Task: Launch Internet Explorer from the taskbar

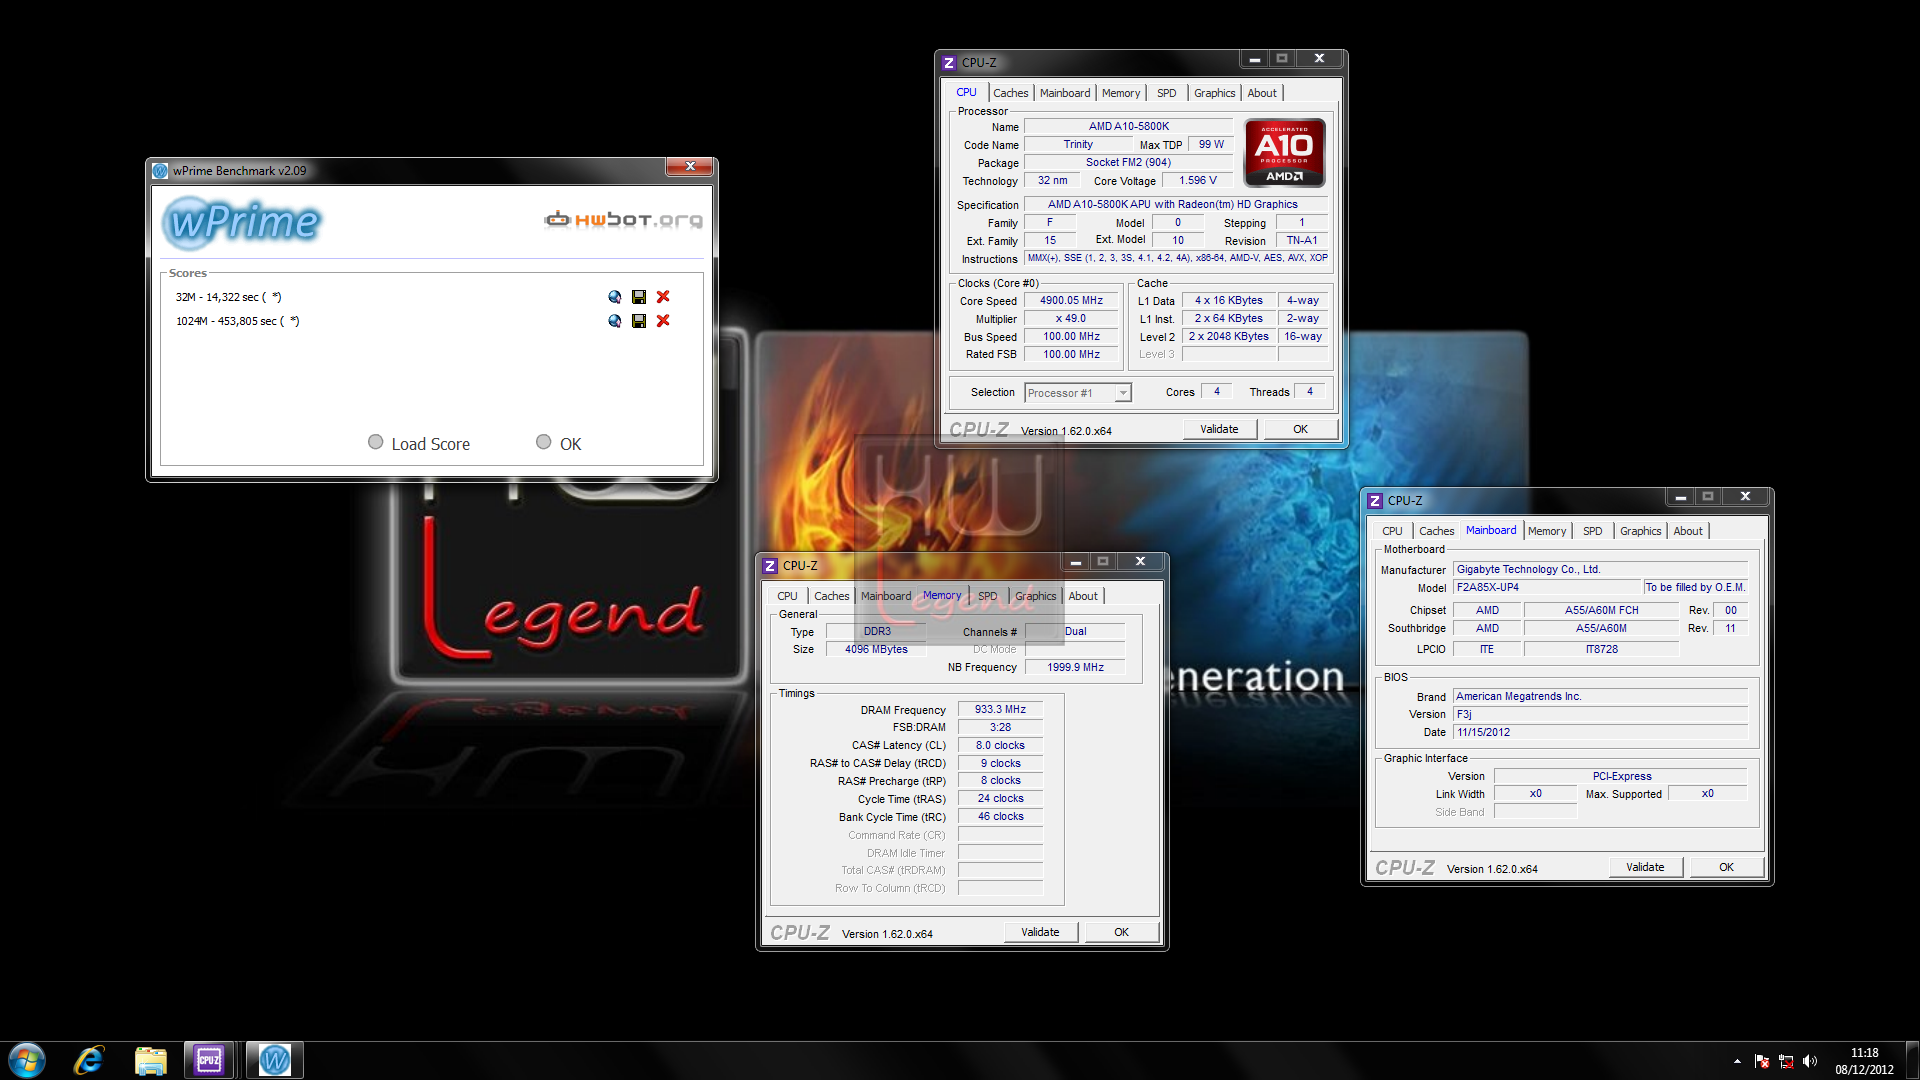Action: pos(89,1060)
